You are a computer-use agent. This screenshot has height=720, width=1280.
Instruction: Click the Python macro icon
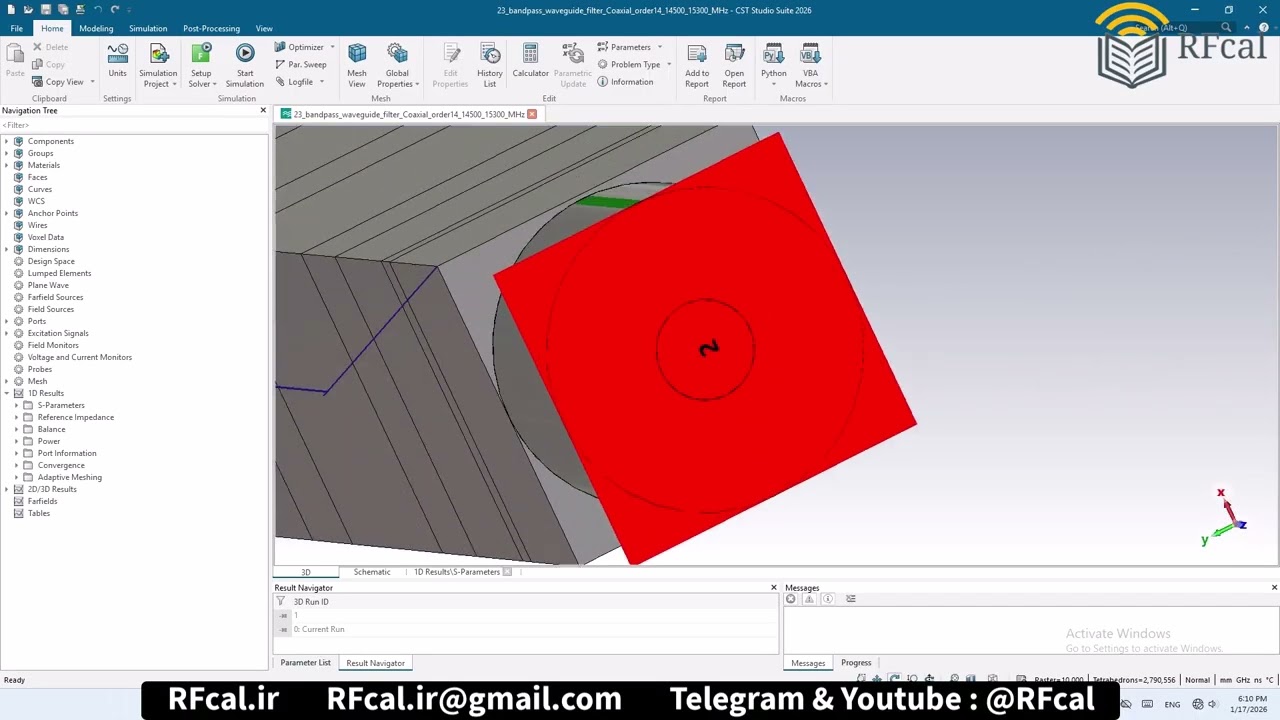pos(773,62)
